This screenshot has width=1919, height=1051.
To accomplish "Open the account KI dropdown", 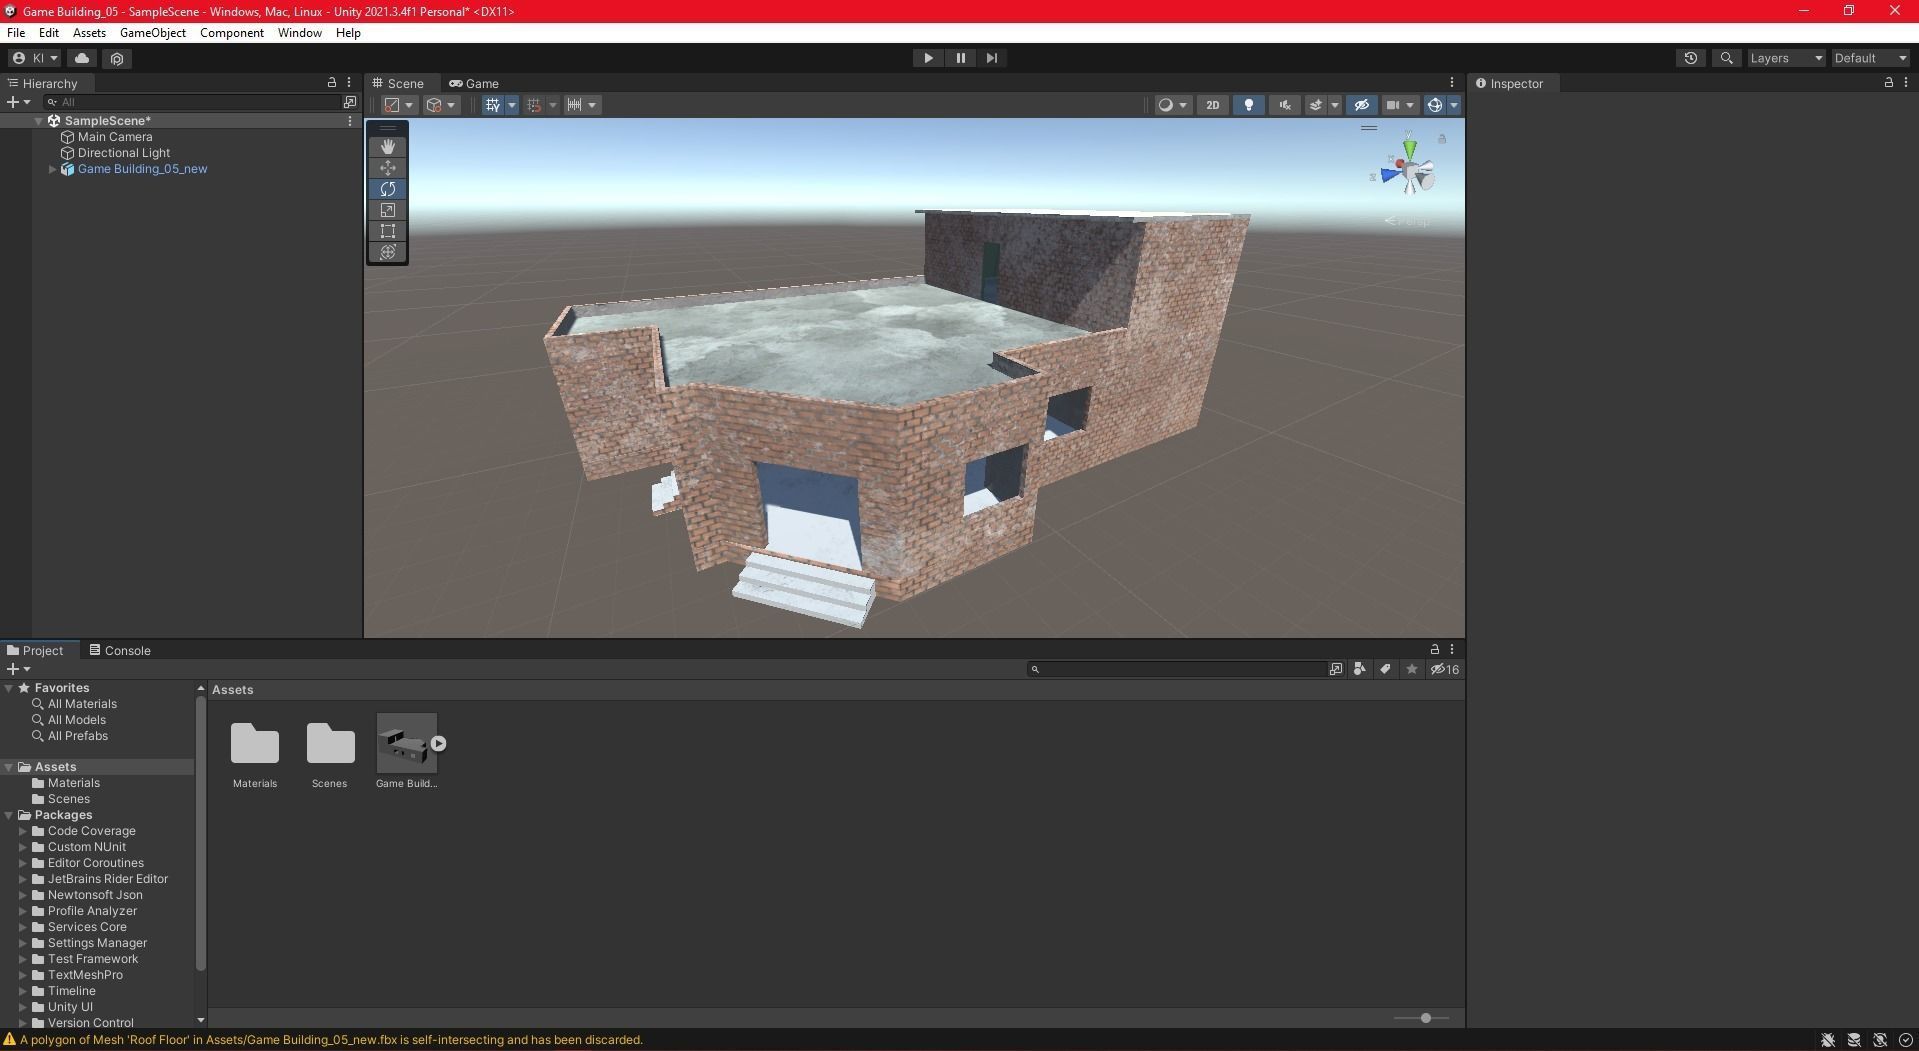I will (x=35, y=58).
